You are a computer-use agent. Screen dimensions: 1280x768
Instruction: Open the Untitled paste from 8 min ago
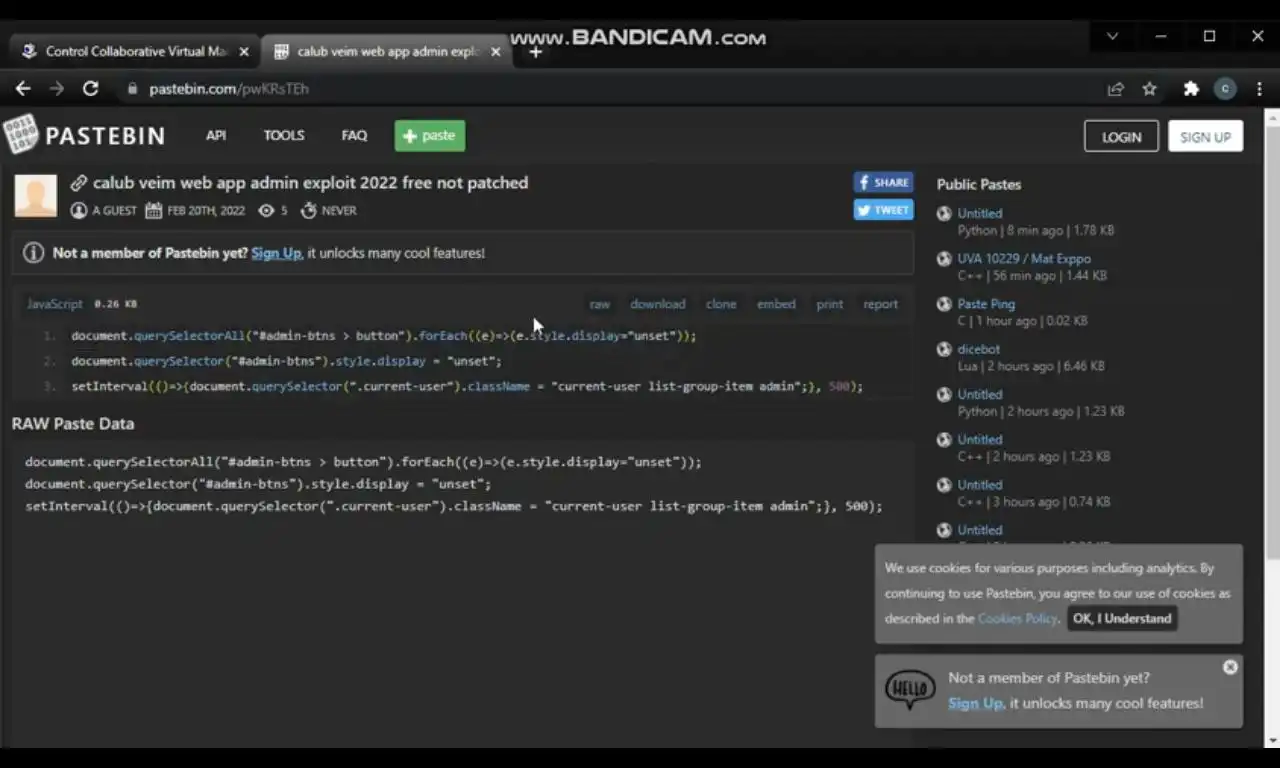tap(980, 213)
